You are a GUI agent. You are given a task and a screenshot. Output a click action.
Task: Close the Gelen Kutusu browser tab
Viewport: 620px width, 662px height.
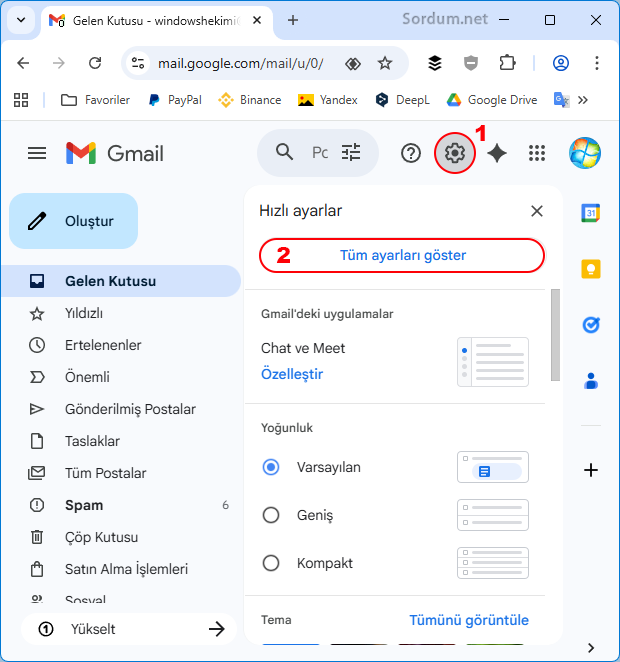(x=257, y=20)
